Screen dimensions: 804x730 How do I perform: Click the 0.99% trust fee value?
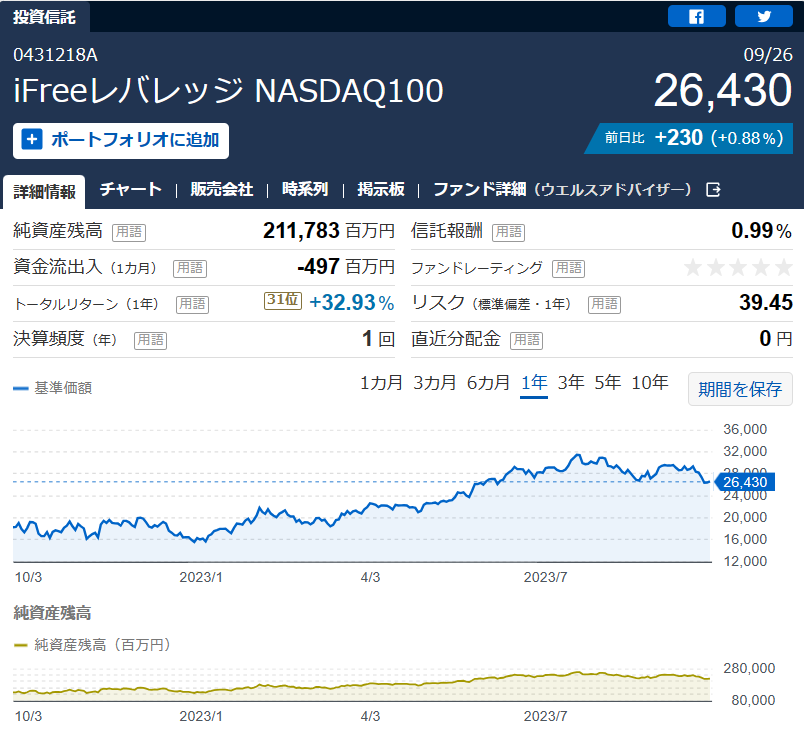(x=761, y=231)
